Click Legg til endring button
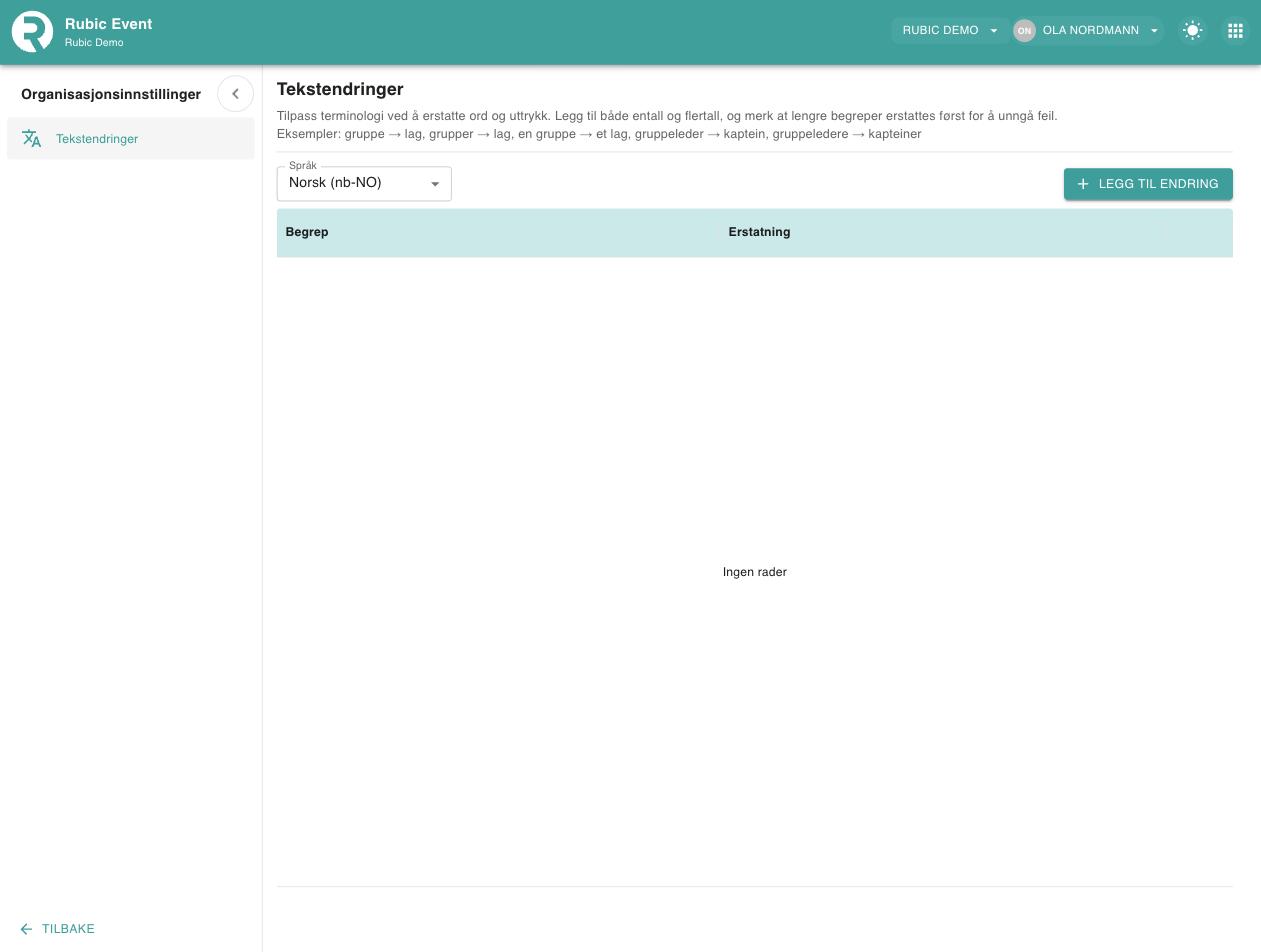The image size is (1261, 952). pyautogui.click(x=1148, y=184)
